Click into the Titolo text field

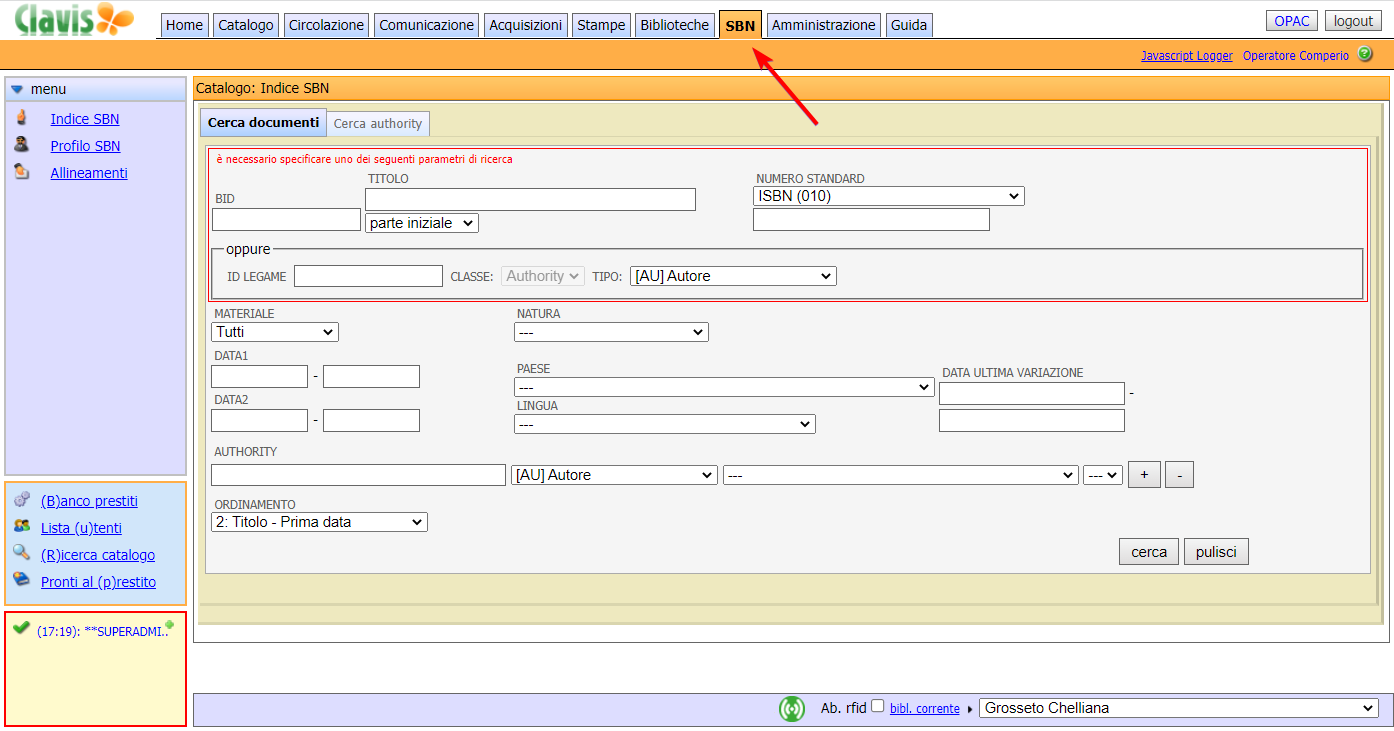(x=530, y=199)
